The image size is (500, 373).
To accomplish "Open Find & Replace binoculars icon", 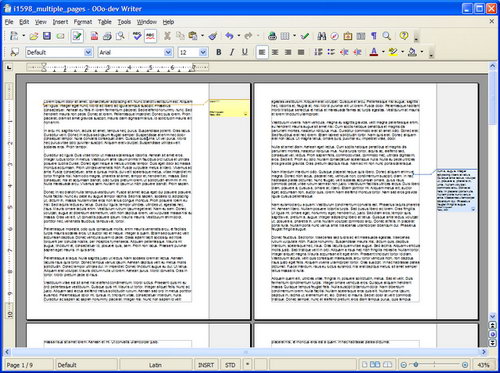I will tap(322, 36).
